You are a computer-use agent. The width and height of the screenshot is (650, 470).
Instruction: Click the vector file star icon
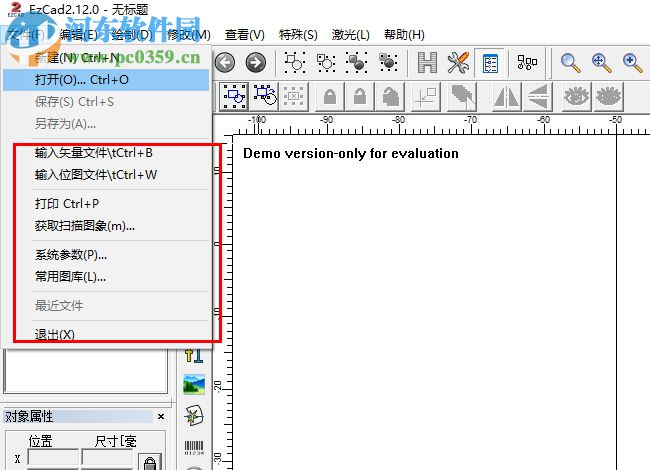click(x=194, y=416)
